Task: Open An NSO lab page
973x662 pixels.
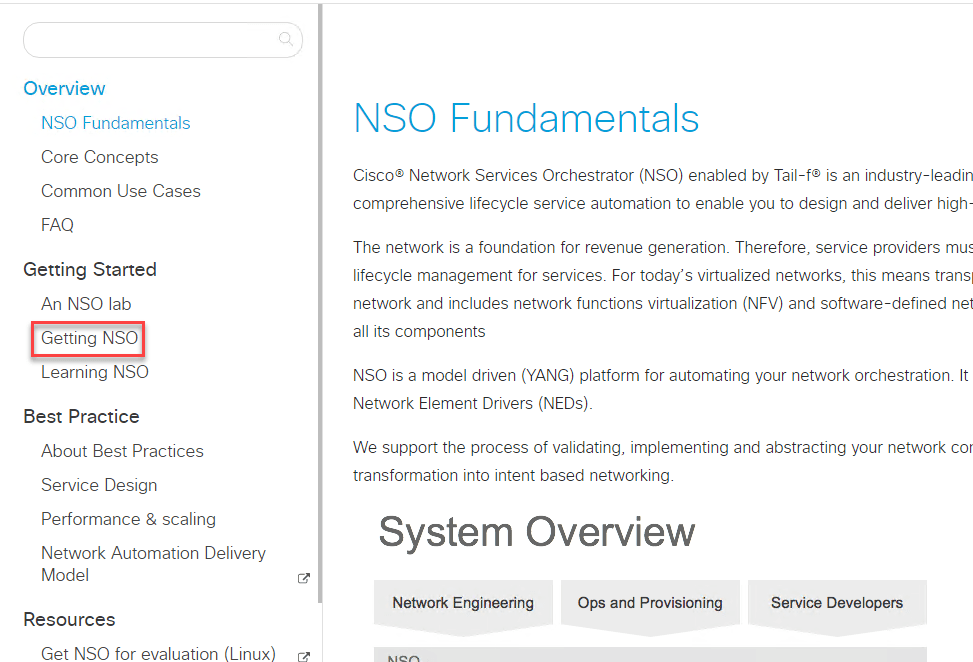Action: tap(86, 304)
